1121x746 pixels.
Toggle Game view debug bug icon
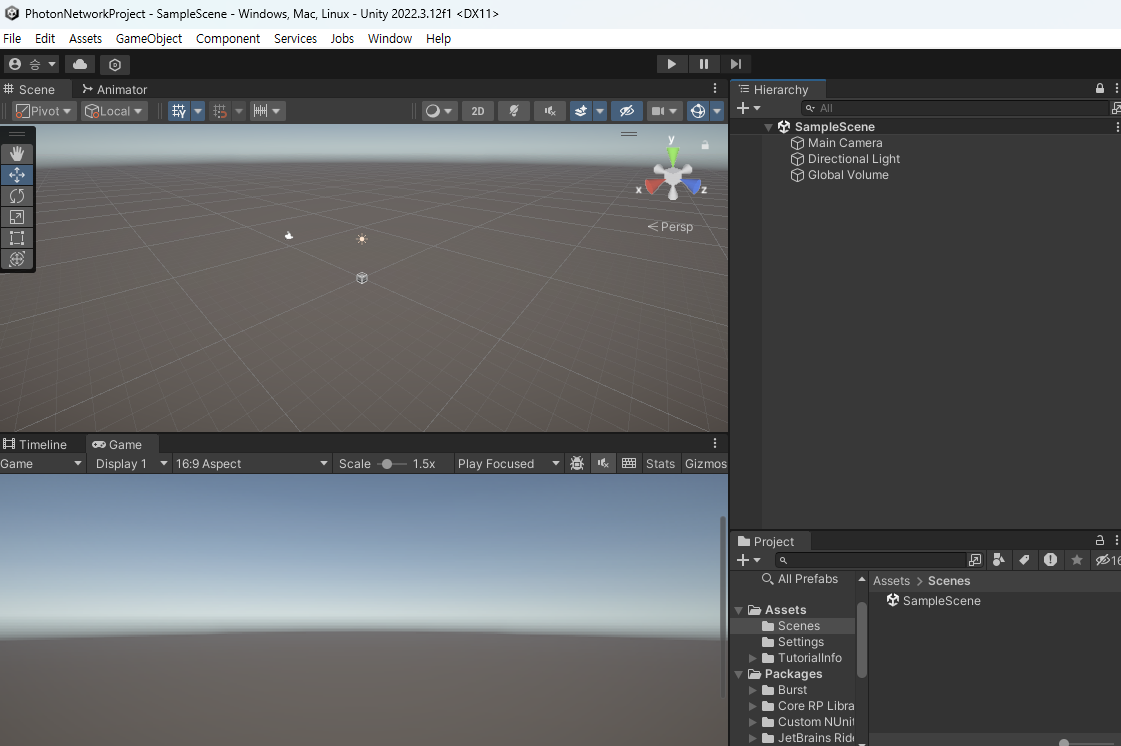577,463
